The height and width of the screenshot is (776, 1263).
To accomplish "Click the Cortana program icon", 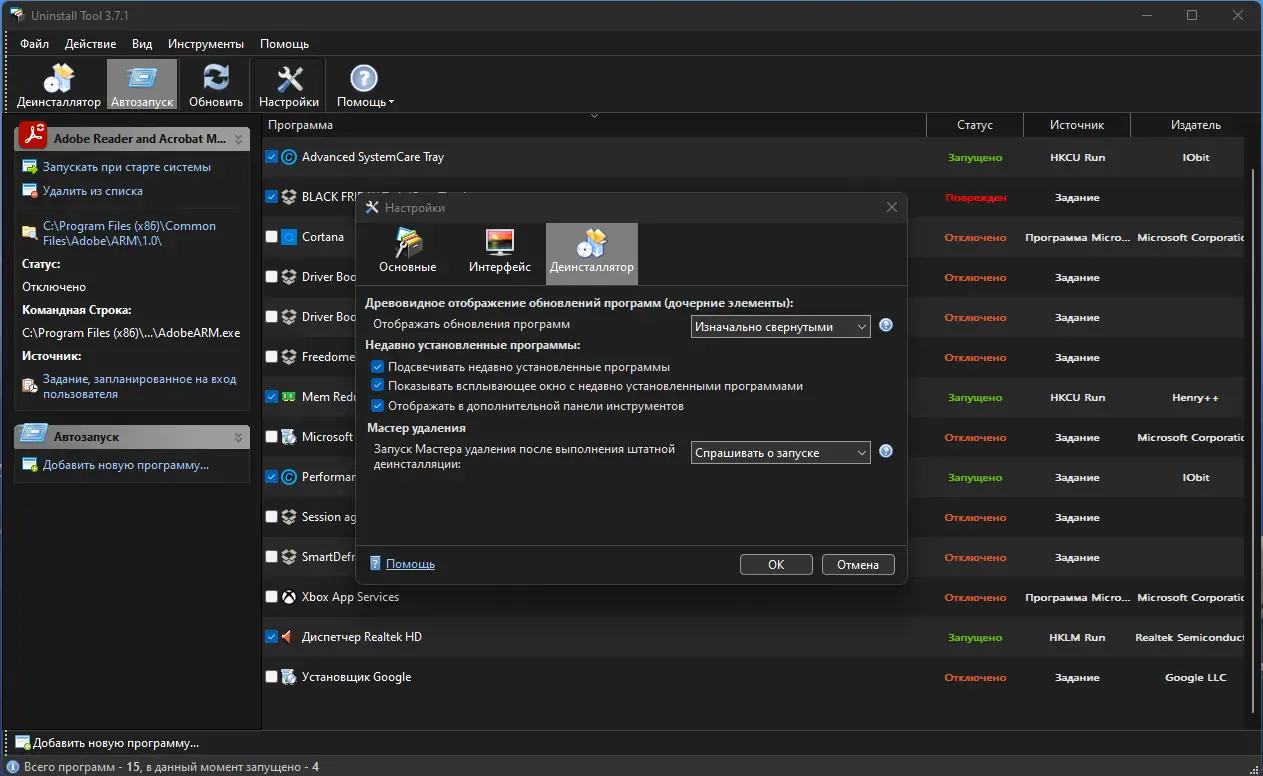I will pos(289,237).
